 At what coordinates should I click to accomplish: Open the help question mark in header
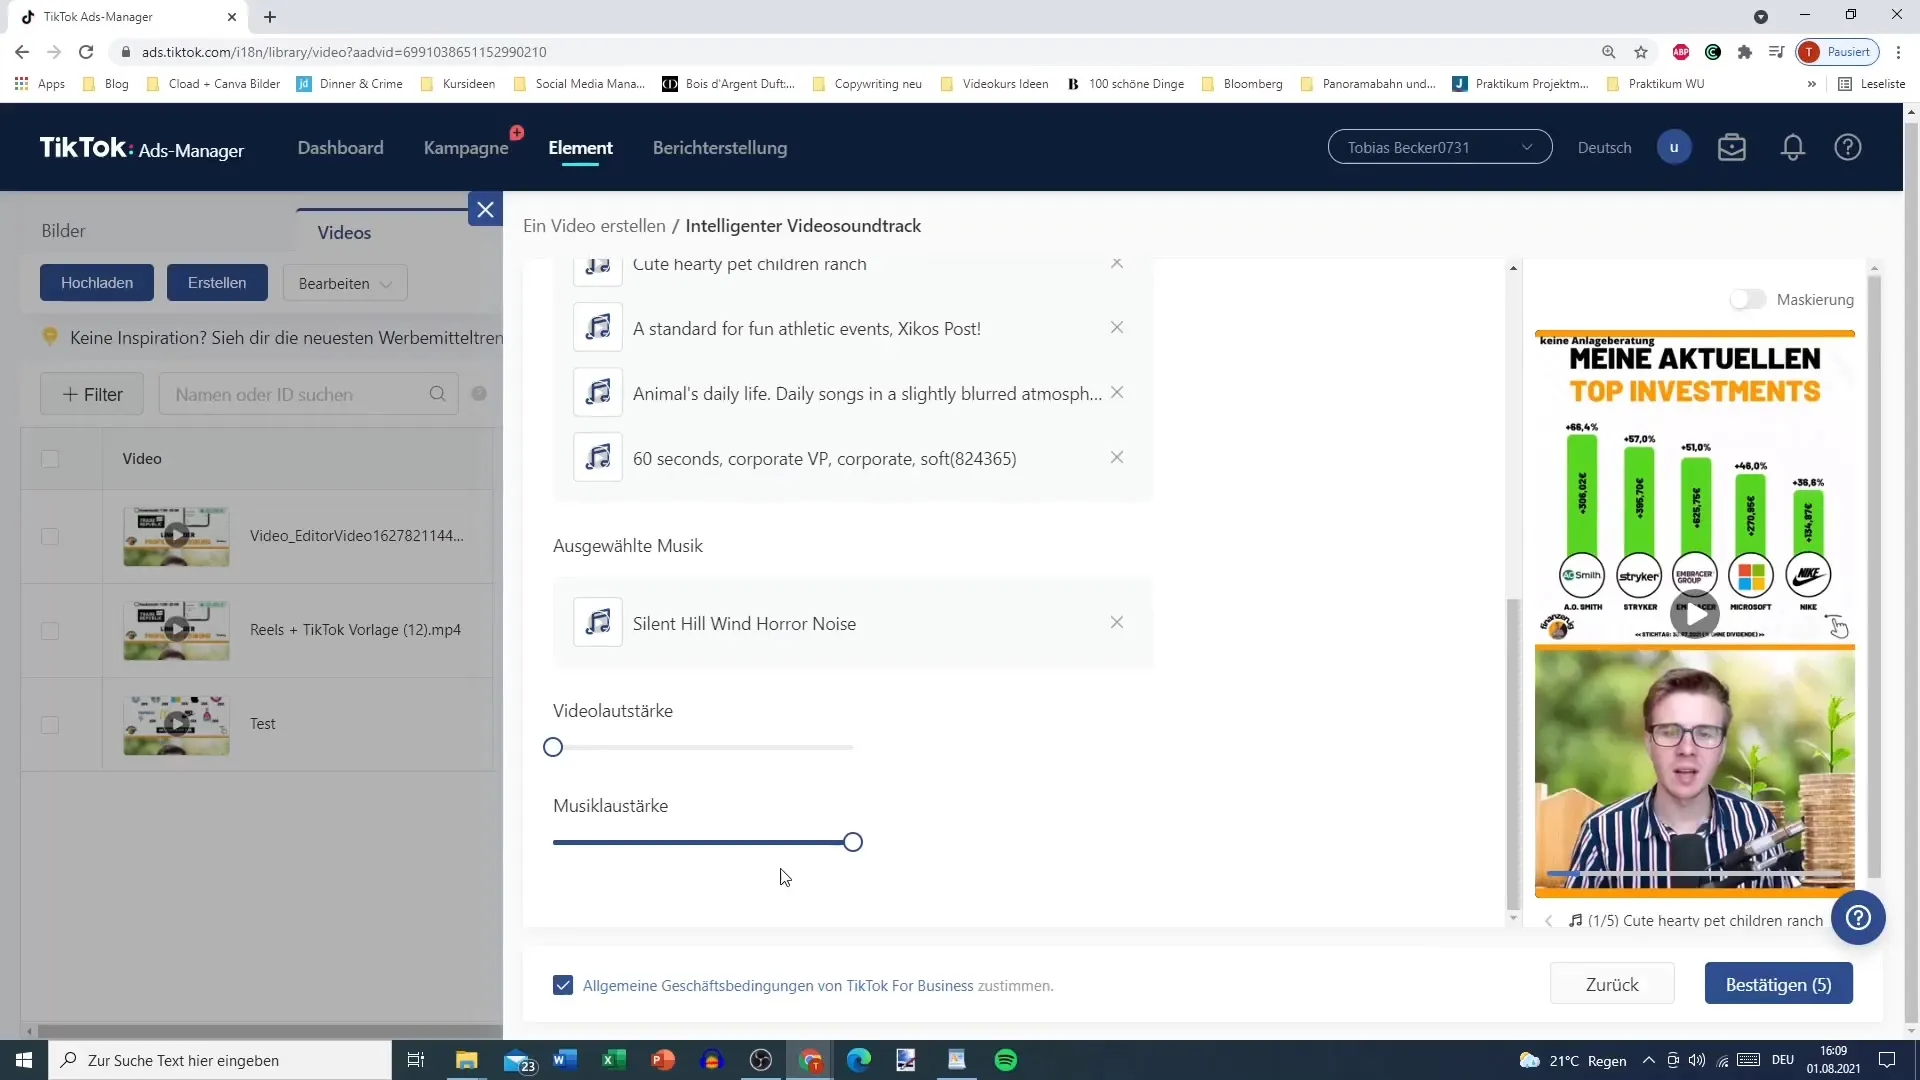[x=1848, y=148]
